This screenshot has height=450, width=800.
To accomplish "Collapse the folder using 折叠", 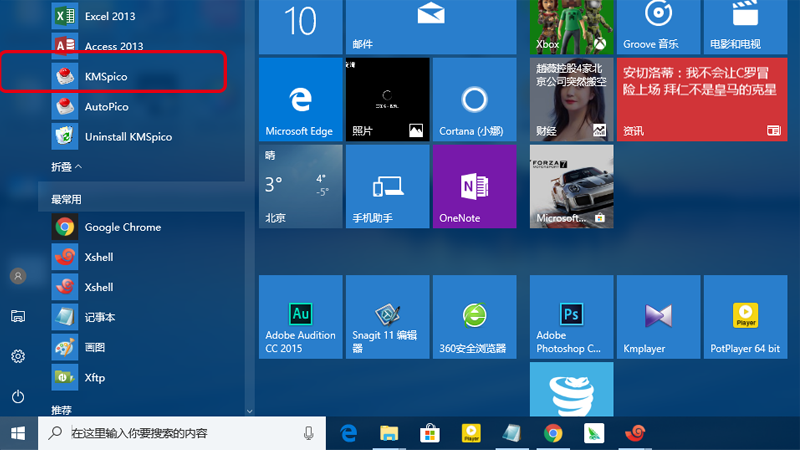I will (67, 166).
